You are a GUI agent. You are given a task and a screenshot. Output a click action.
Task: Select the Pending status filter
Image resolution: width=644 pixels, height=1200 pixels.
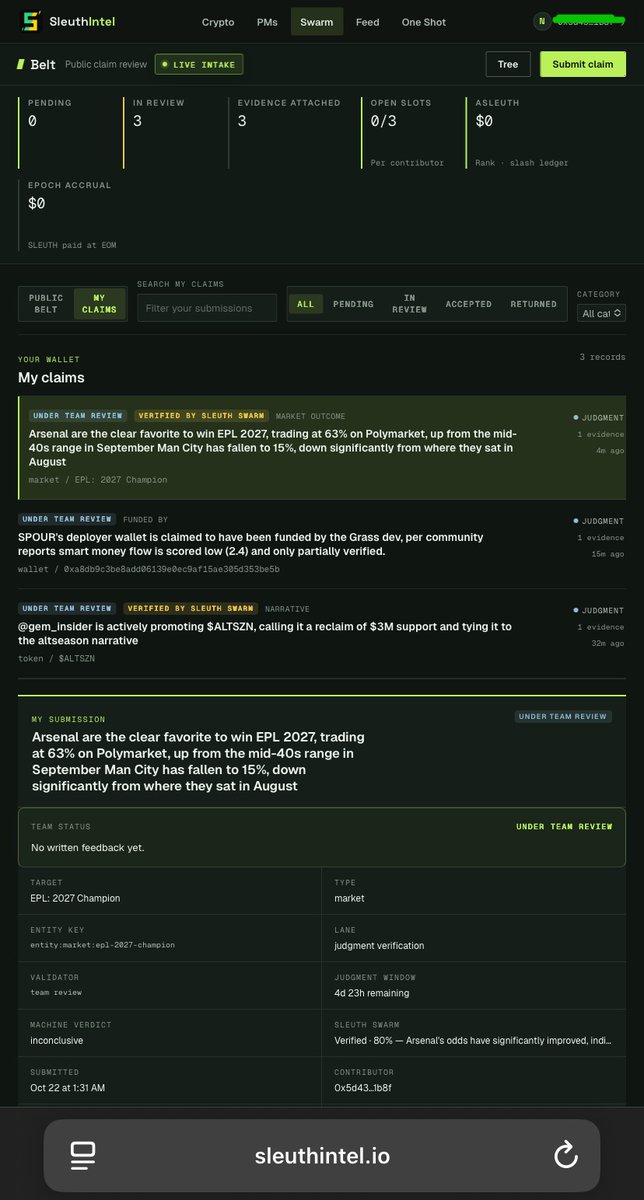pyautogui.click(x=353, y=304)
